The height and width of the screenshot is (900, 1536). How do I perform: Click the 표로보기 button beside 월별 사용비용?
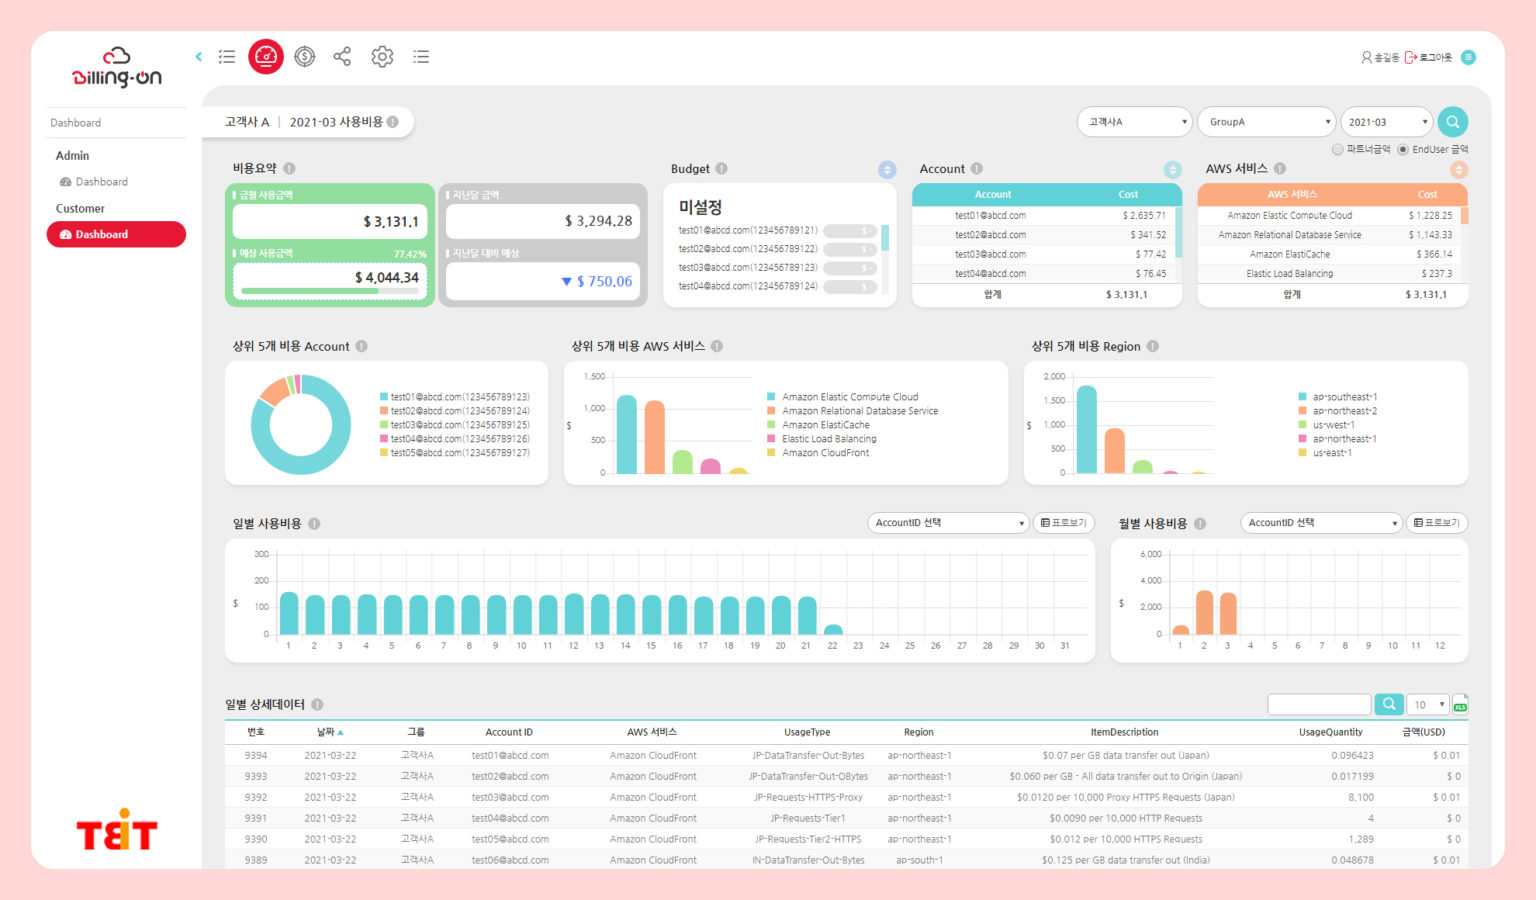1437,522
